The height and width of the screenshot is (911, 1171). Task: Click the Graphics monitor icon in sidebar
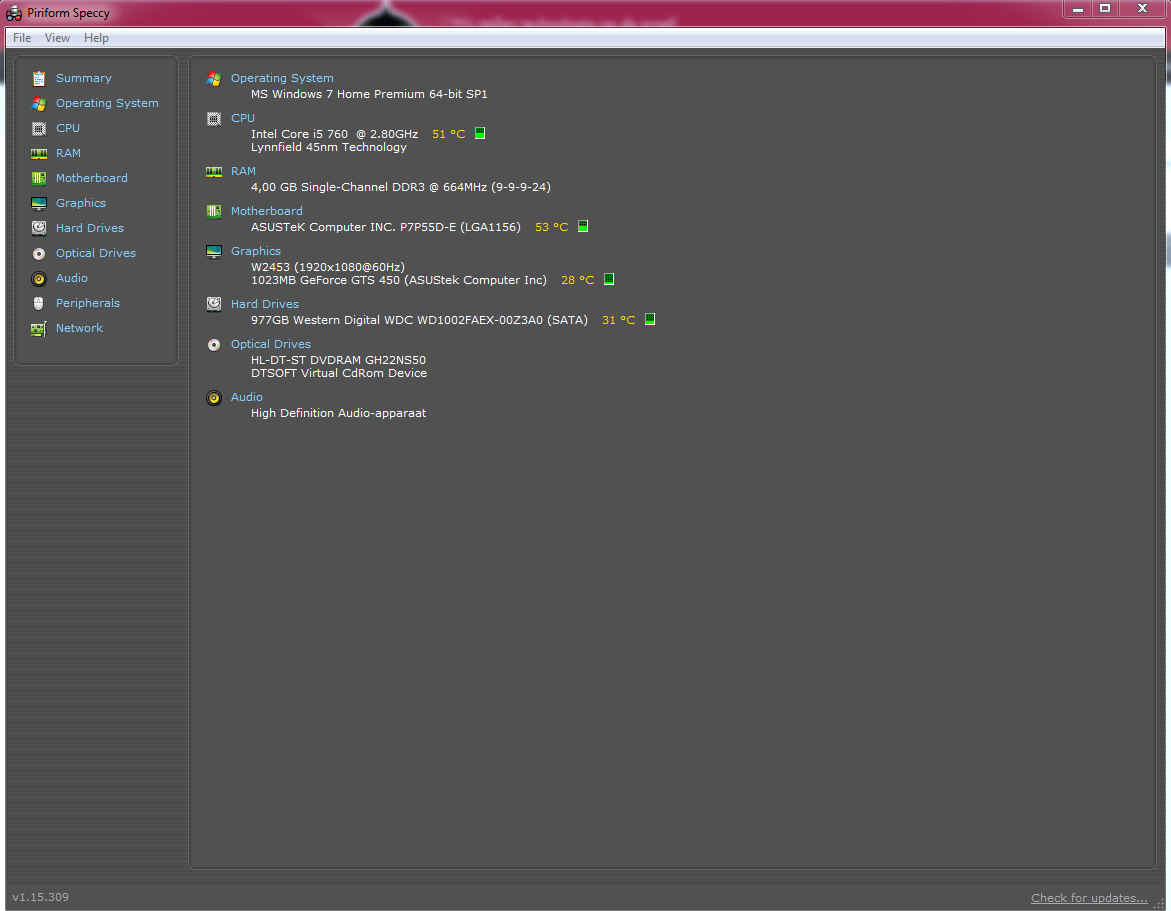pos(39,204)
